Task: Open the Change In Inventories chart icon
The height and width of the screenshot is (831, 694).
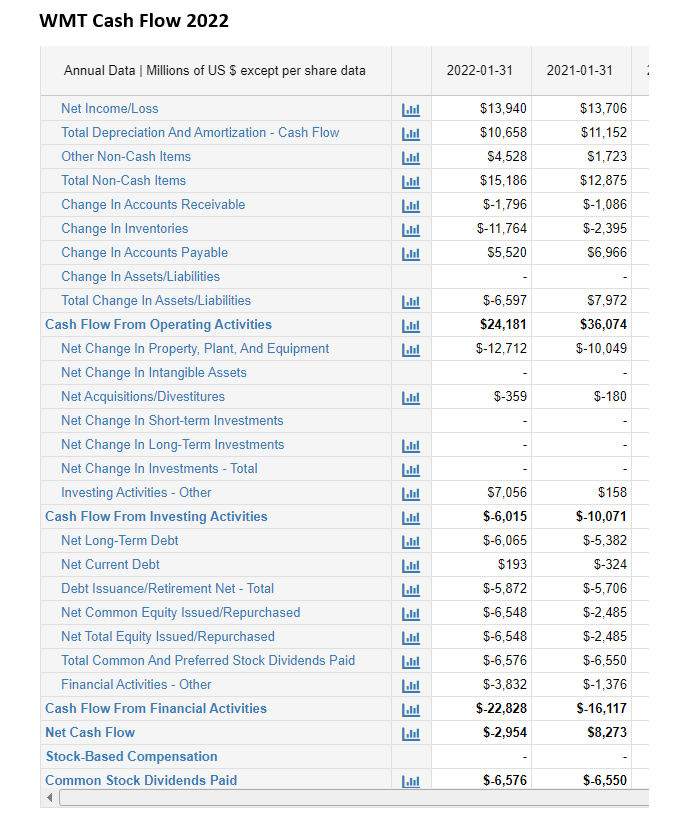Action: coord(411,229)
